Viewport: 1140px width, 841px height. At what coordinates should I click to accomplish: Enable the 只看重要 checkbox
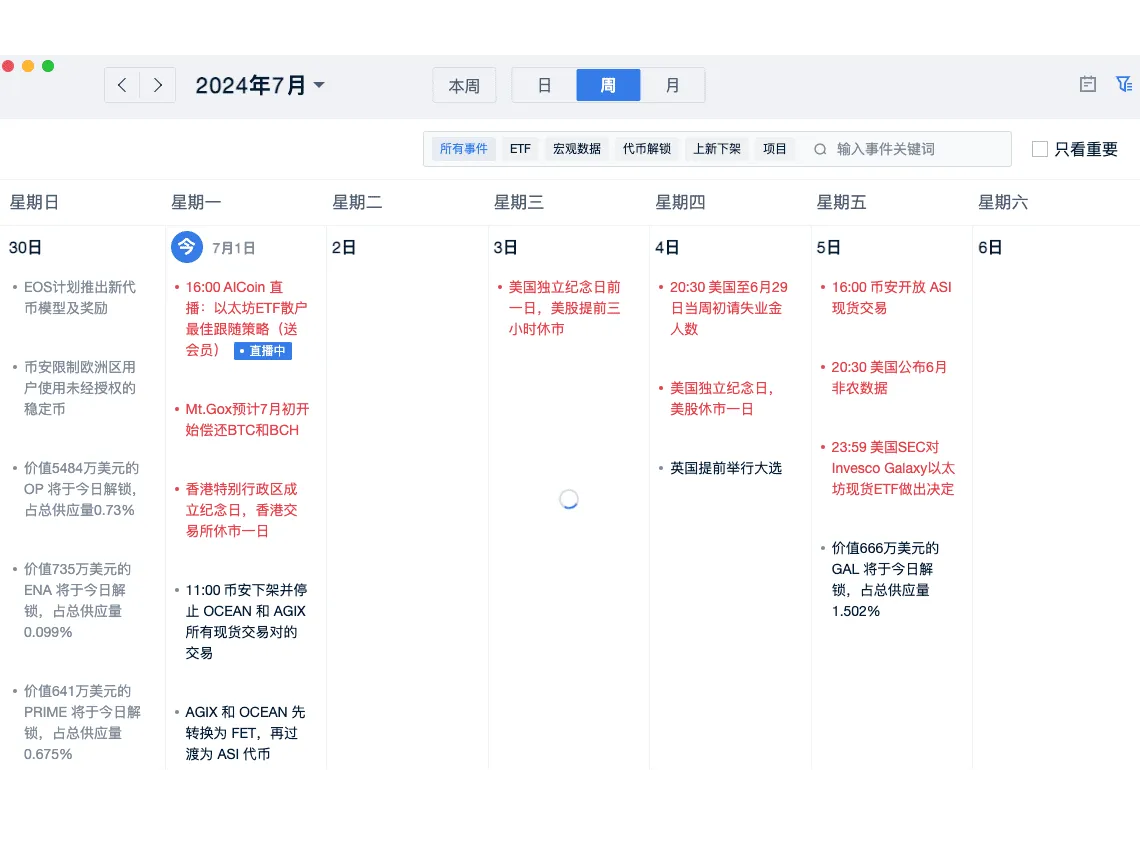(1040, 149)
